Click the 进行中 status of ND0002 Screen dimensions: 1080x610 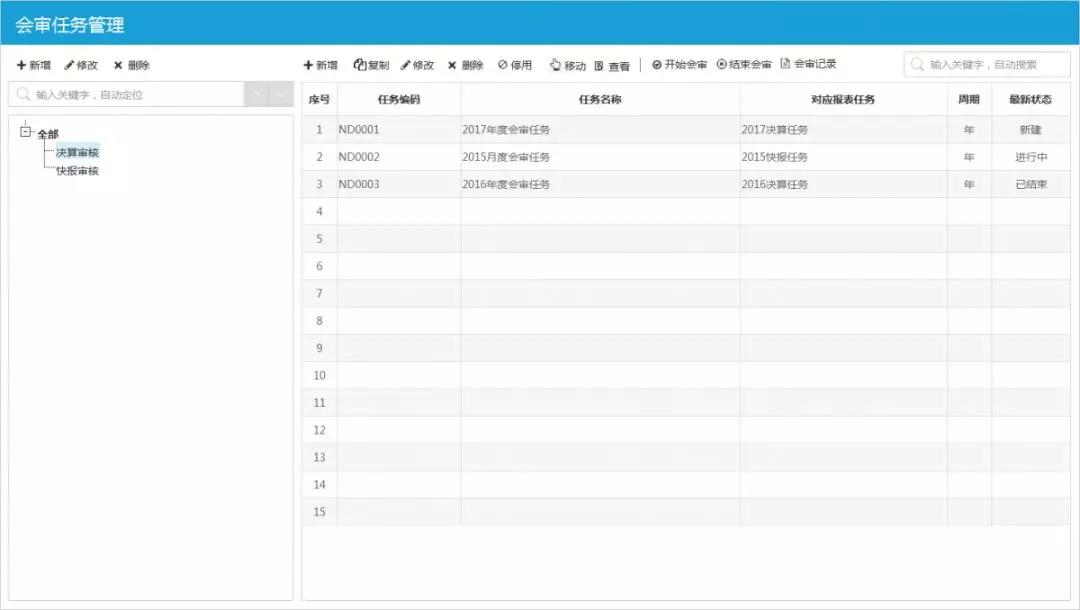pos(1032,156)
